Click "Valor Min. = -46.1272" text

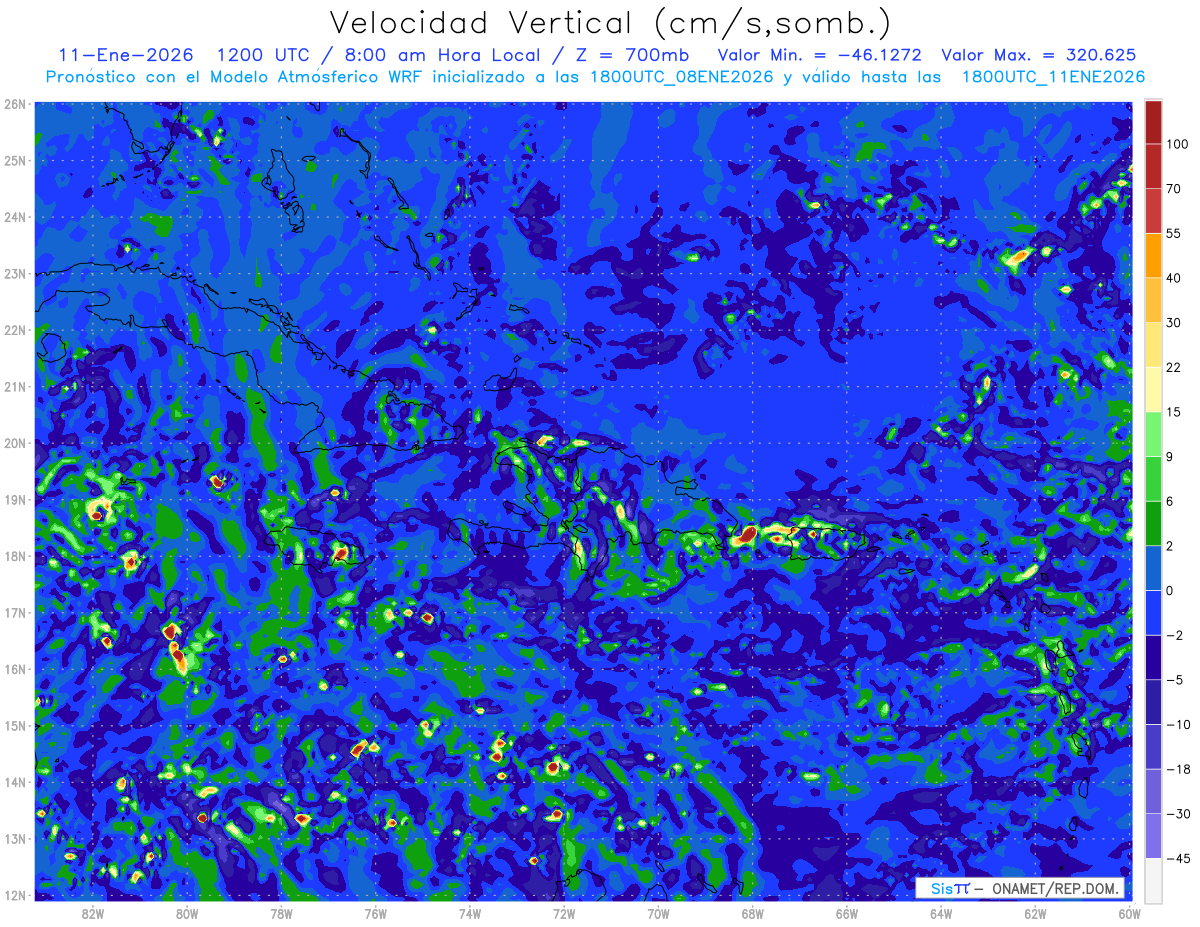pos(820,55)
